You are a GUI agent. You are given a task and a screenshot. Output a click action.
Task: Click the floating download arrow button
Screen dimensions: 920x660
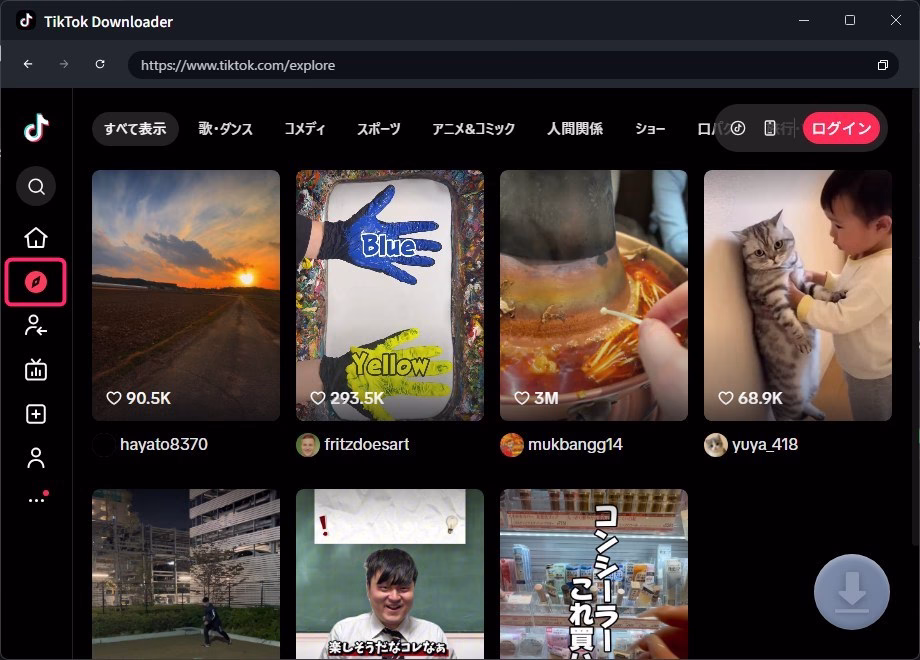tap(851, 592)
